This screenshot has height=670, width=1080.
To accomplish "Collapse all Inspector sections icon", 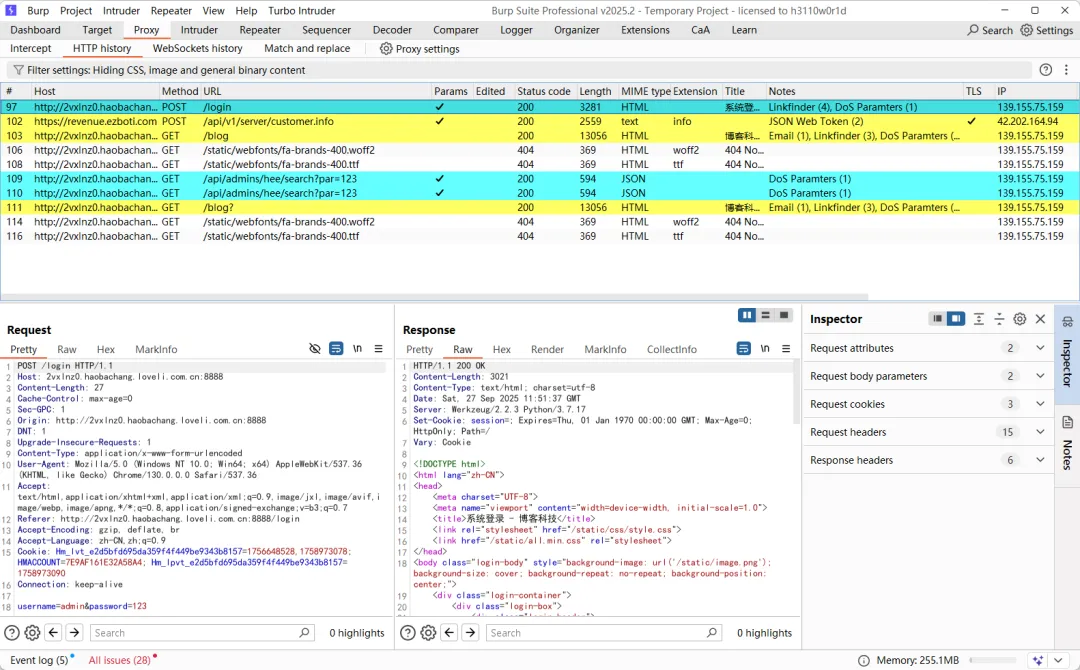I will (x=999, y=319).
